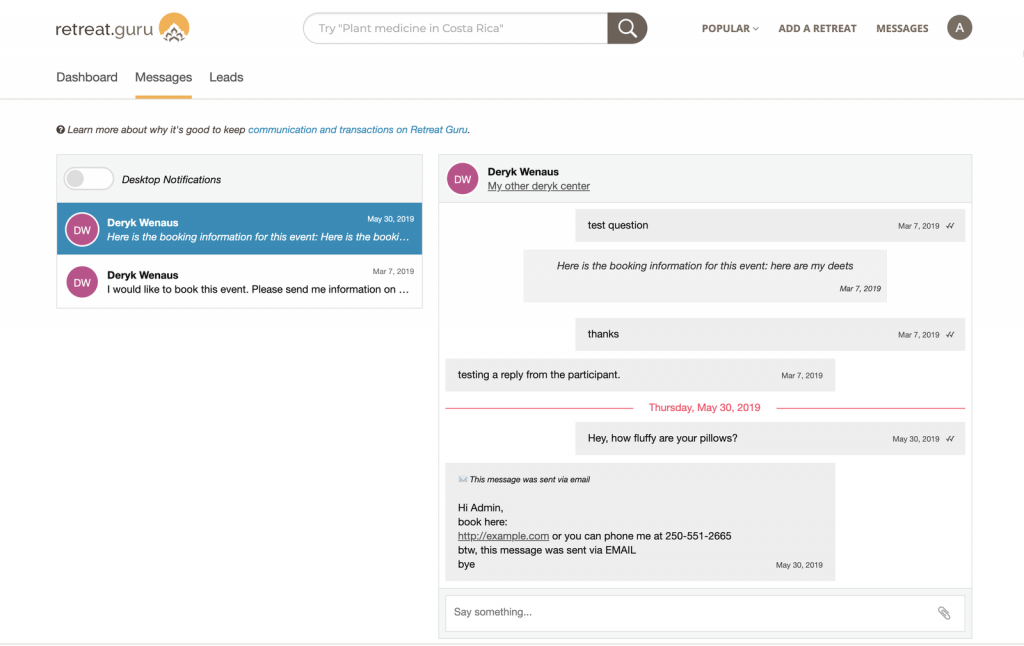The height and width of the screenshot is (646, 1024).
Task: Open the http://example.com link
Action: [x=502, y=535]
